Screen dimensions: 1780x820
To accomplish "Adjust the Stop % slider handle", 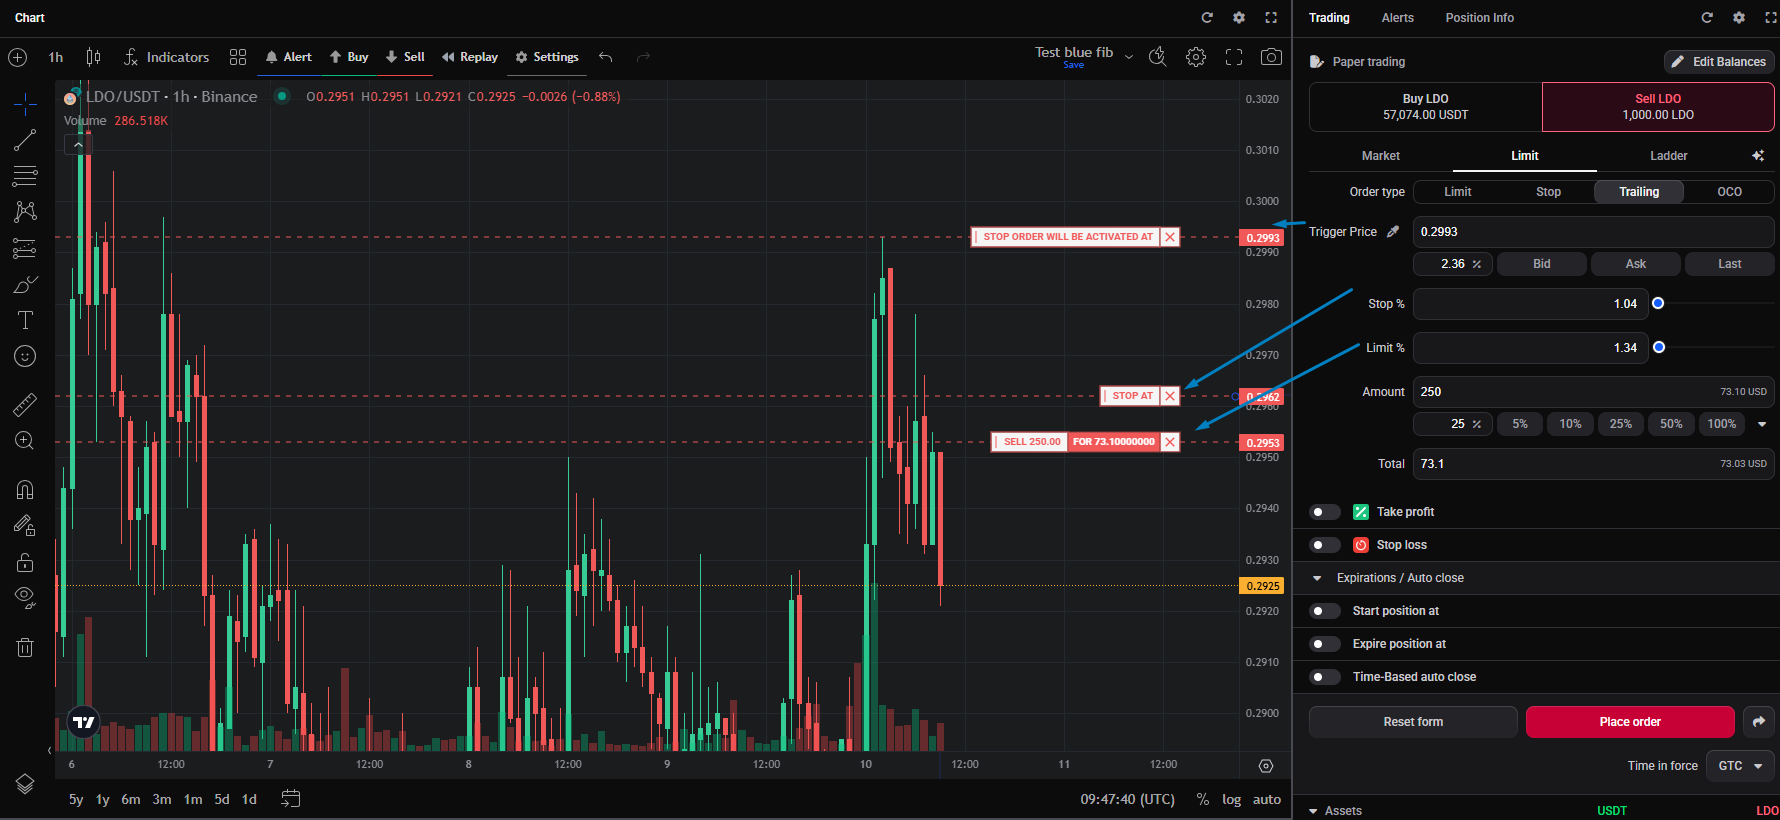I will click(1658, 303).
